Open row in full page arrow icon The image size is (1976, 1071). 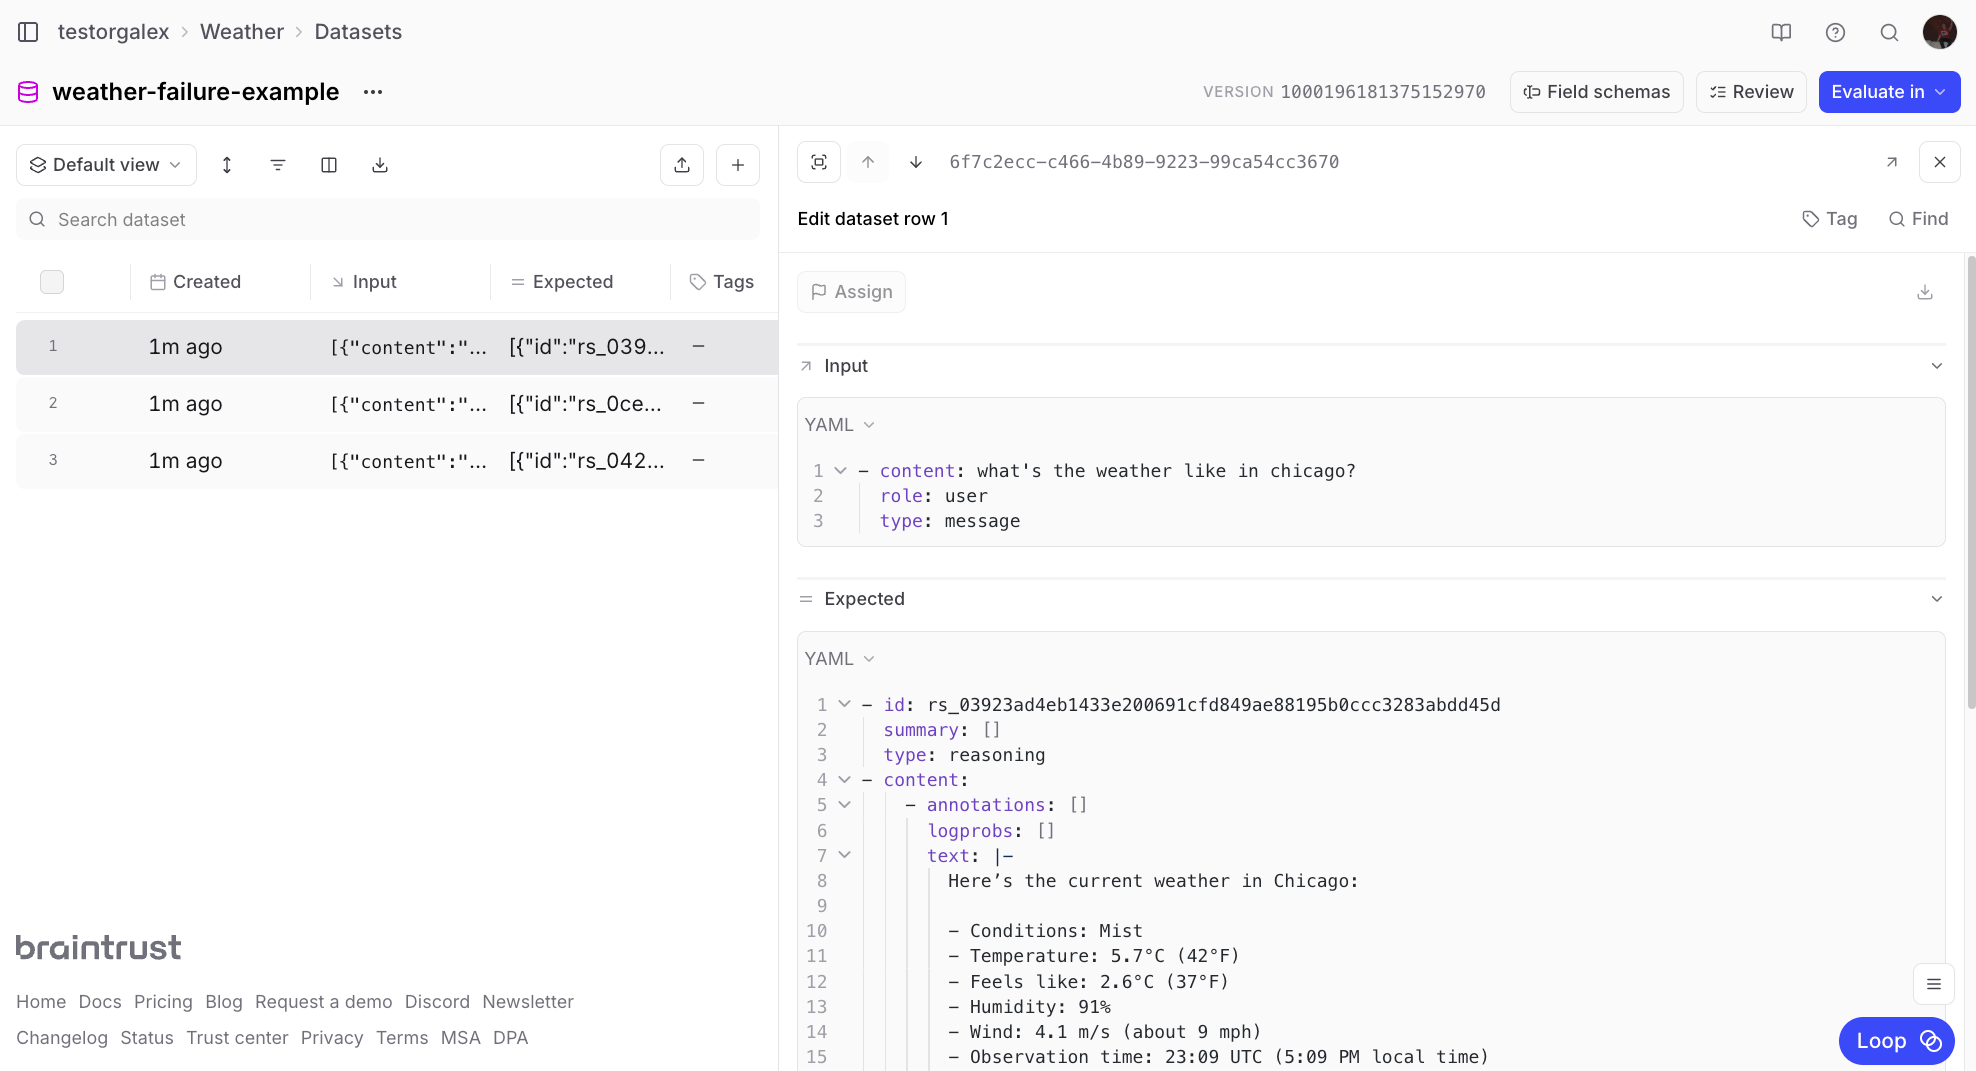click(1892, 162)
